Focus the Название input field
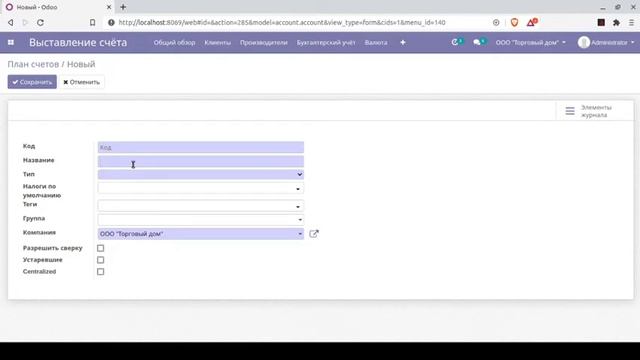640x360 pixels. pyautogui.click(x=201, y=161)
